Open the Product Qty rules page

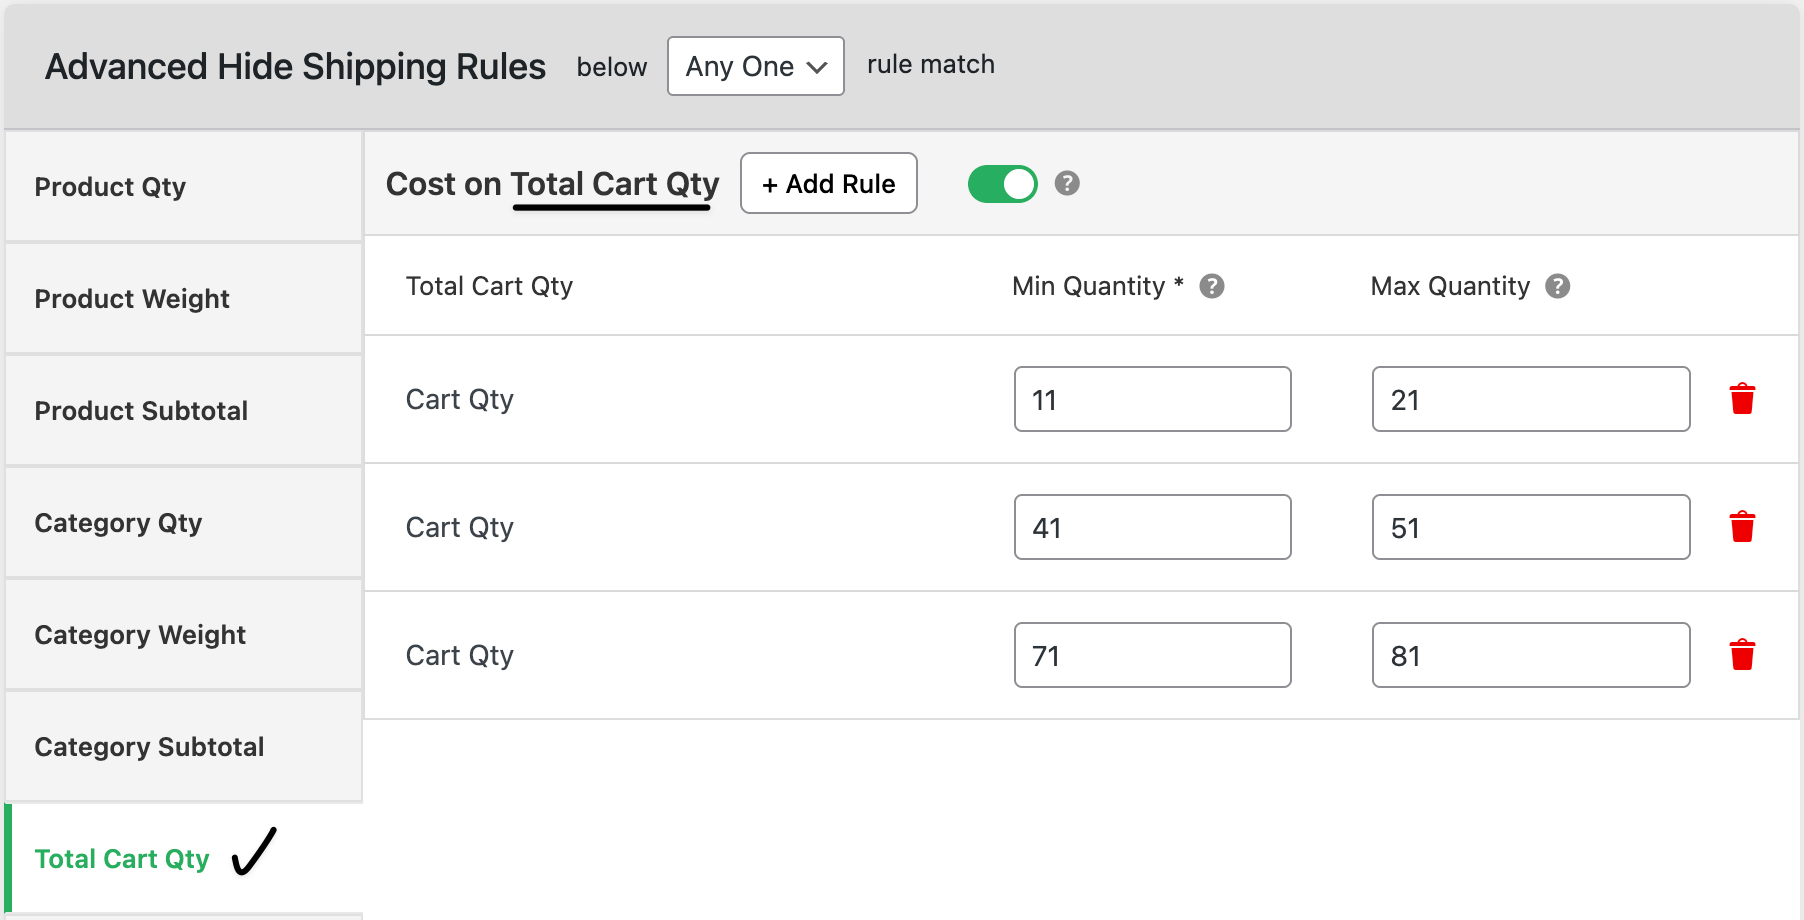click(x=110, y=187)
